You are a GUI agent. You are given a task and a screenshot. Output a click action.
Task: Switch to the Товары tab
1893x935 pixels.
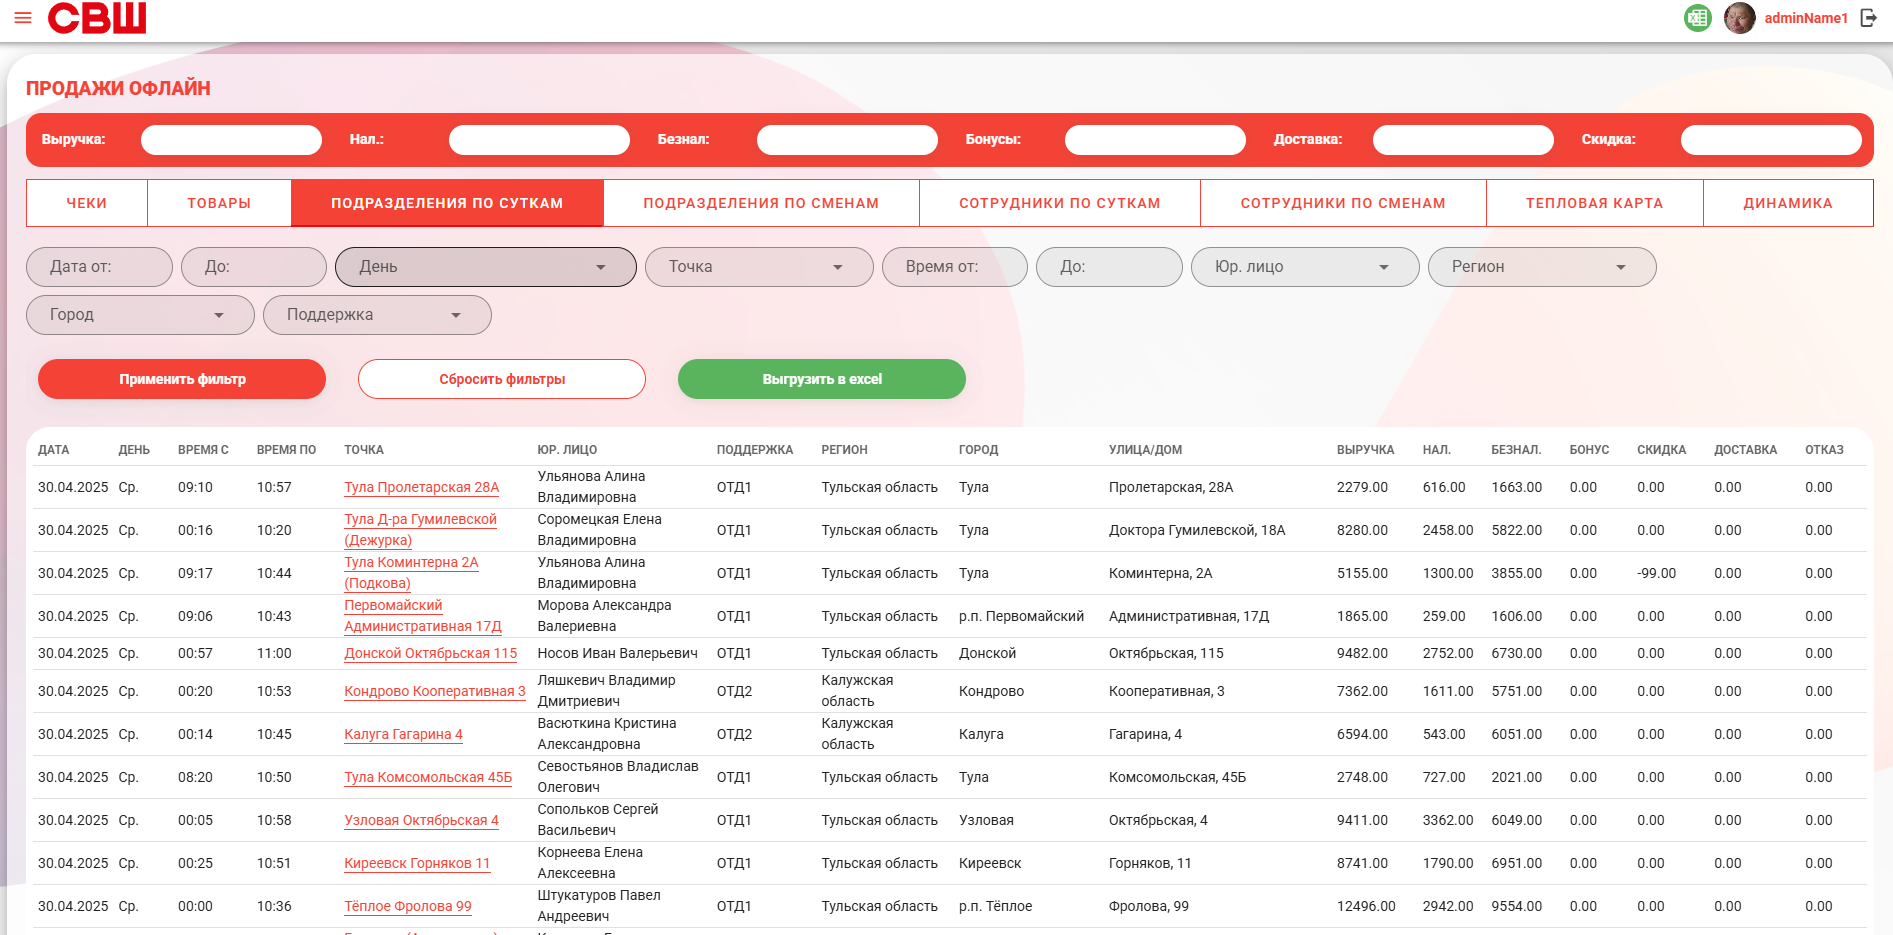(x=219, y=203)
